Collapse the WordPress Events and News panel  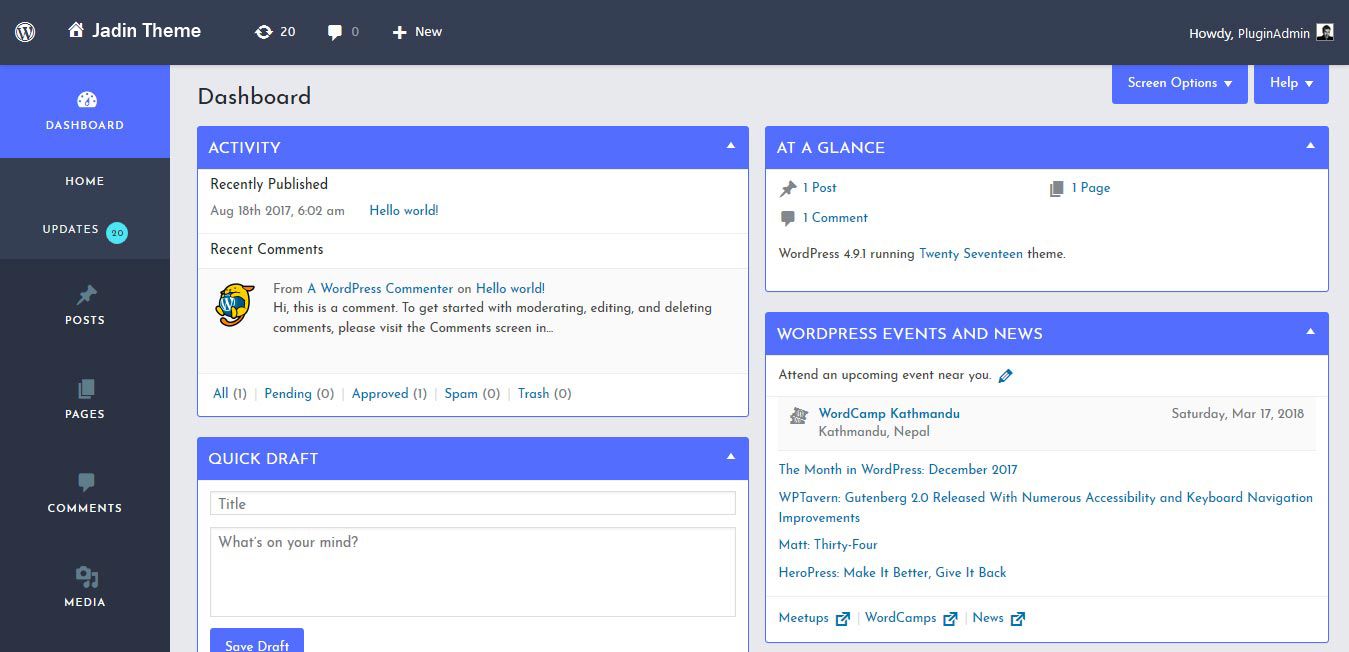pos(1310,332)
